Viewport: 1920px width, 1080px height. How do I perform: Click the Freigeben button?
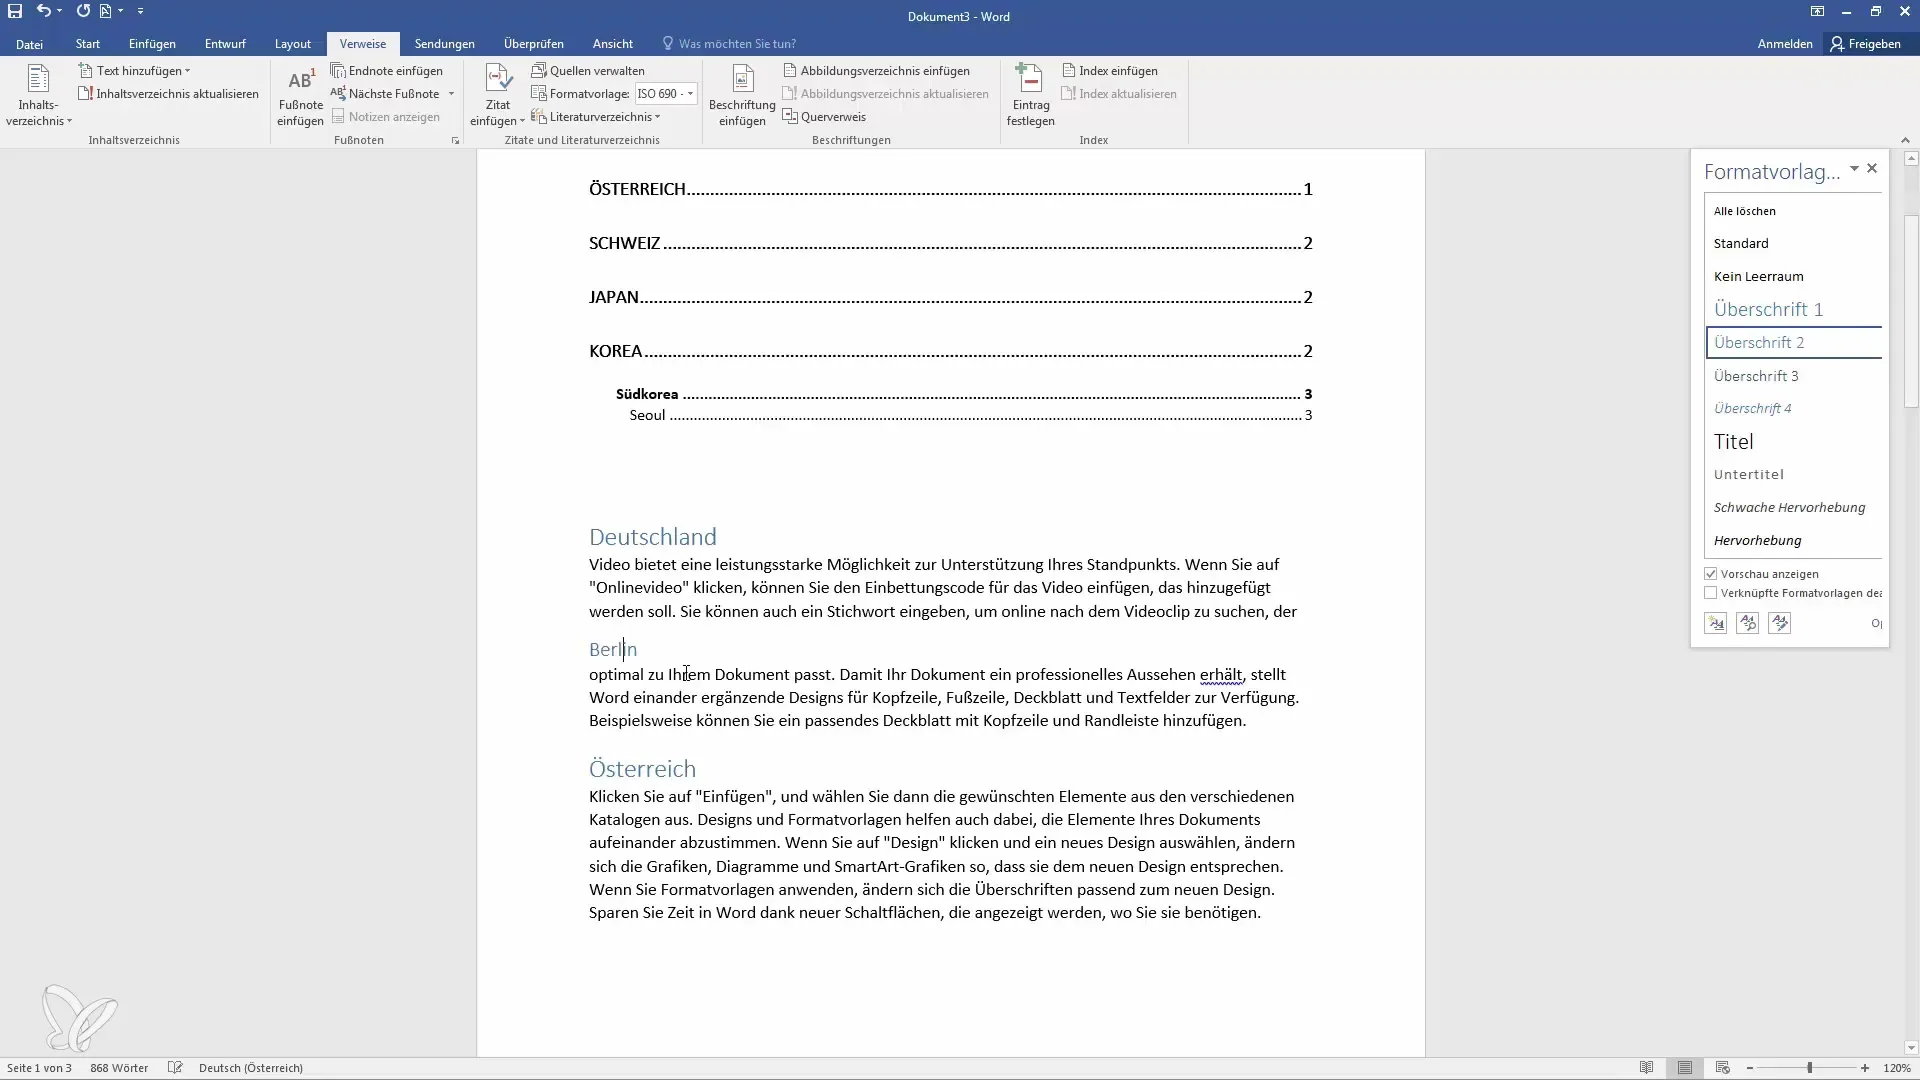1866,44
